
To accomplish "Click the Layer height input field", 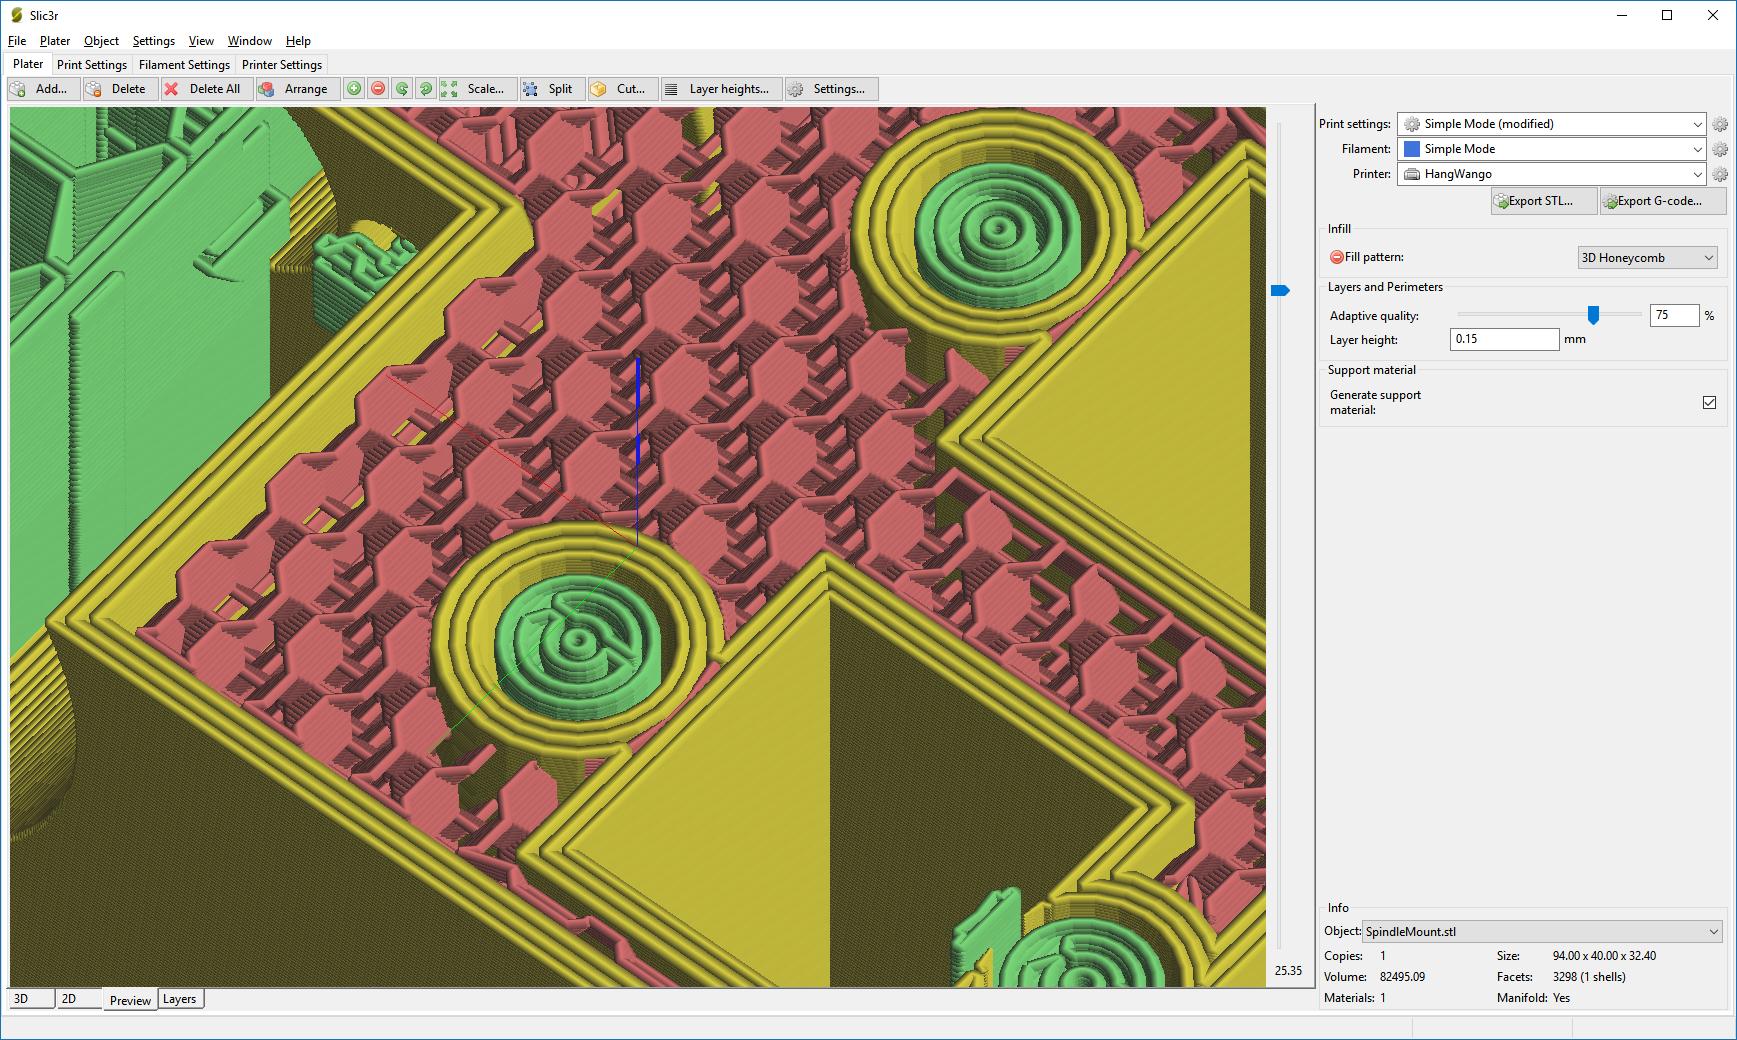I will (x=1504, y=339).
